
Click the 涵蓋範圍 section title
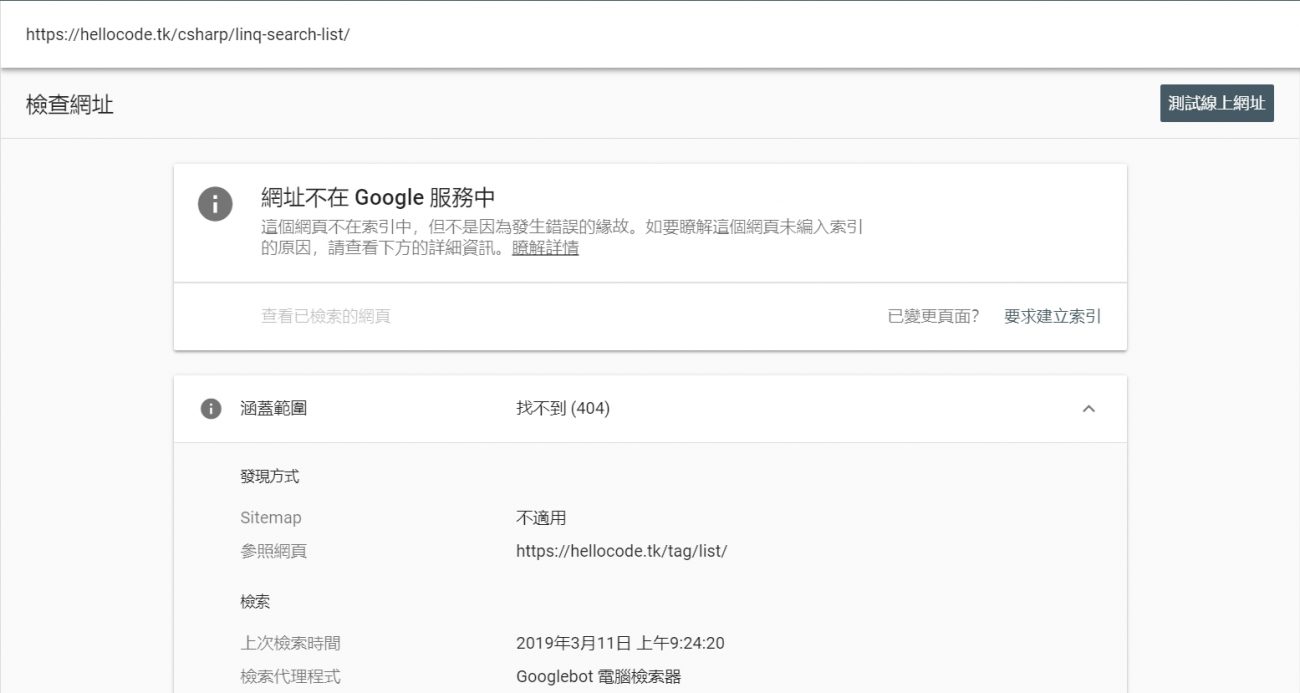[x=274, y=408]
